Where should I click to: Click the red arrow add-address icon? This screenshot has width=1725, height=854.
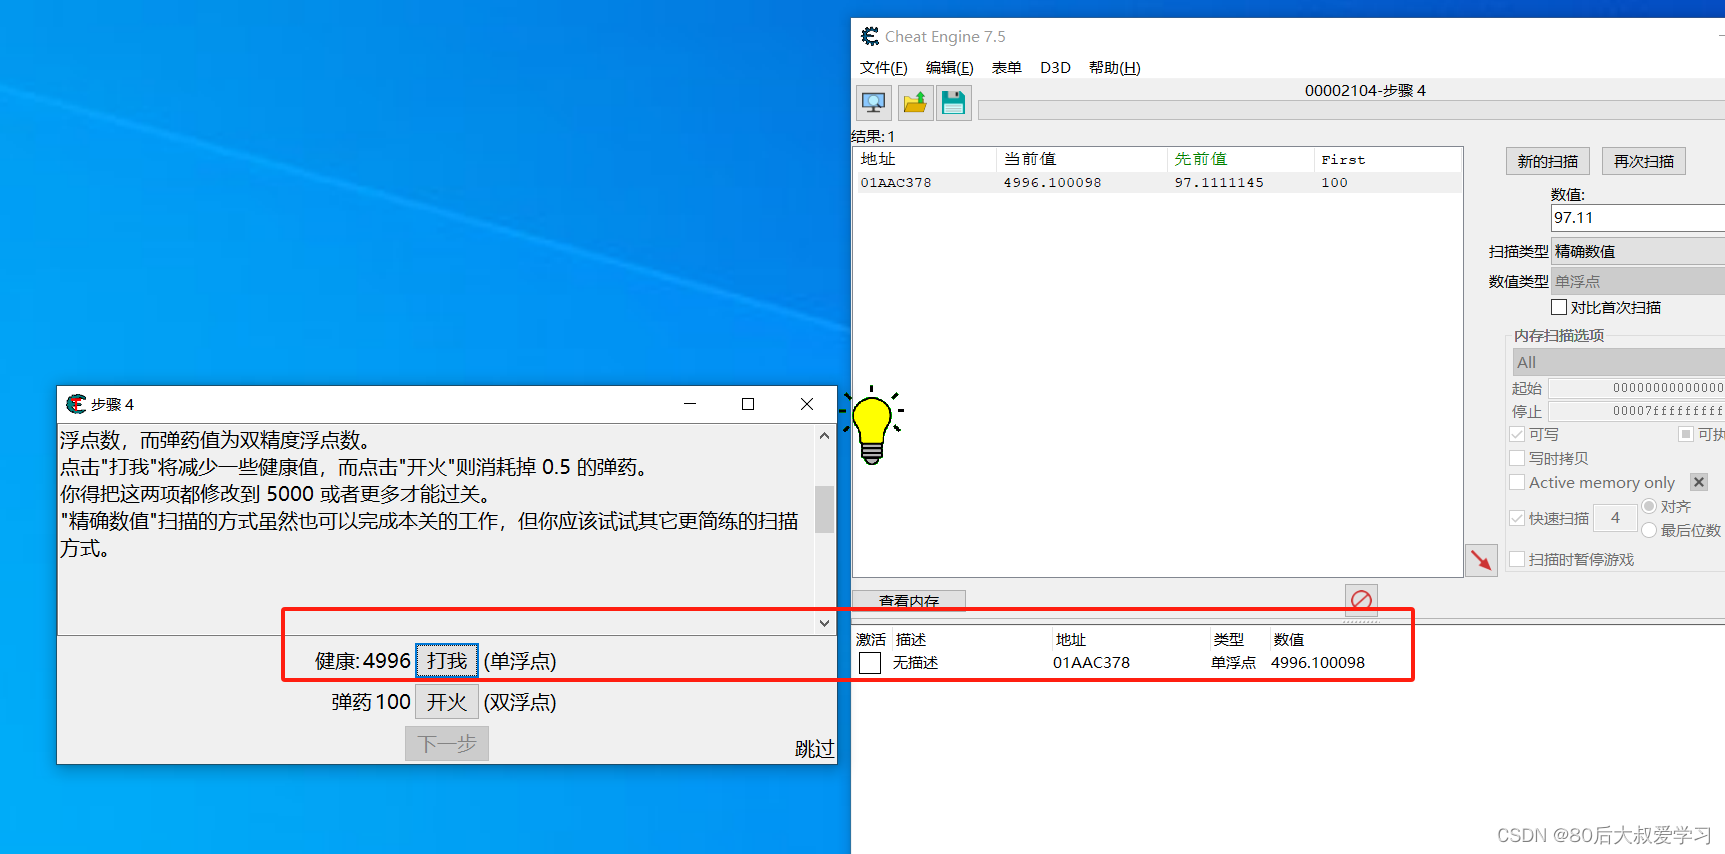click(x=1481, y=560)
